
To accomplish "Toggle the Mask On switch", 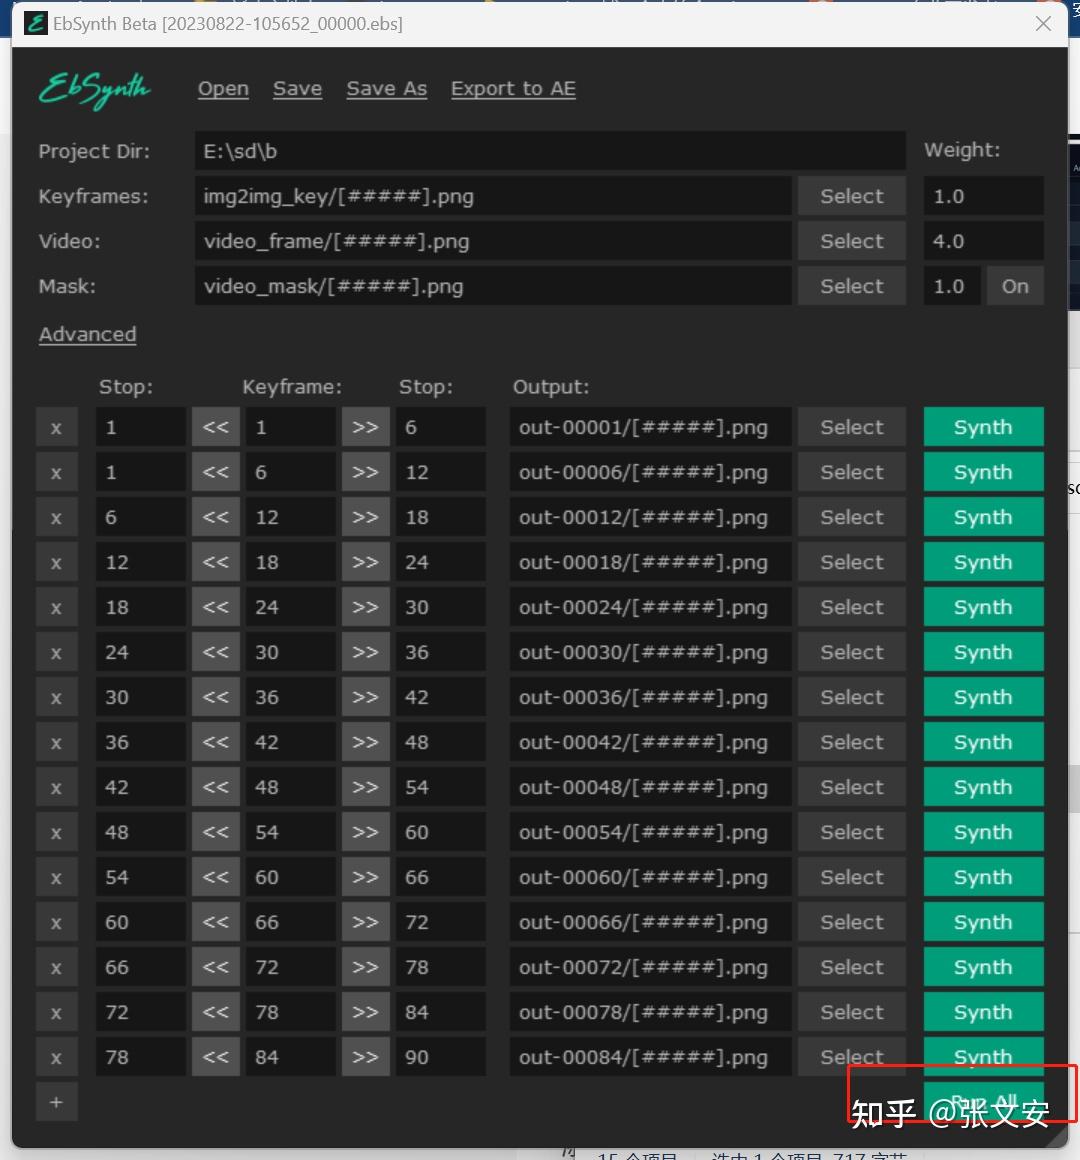I will click(1015, 285).
